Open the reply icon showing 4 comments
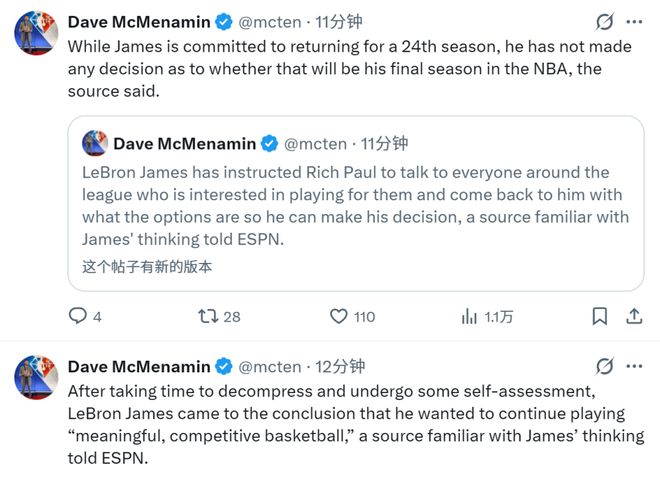The height and width of the screenshot is (477, 660). 78,316
